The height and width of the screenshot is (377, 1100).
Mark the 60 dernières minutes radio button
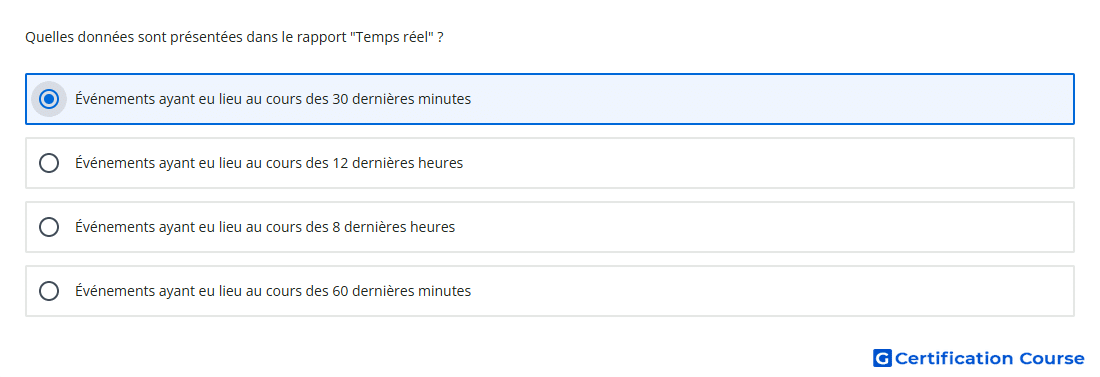click(x=49, y=291)
